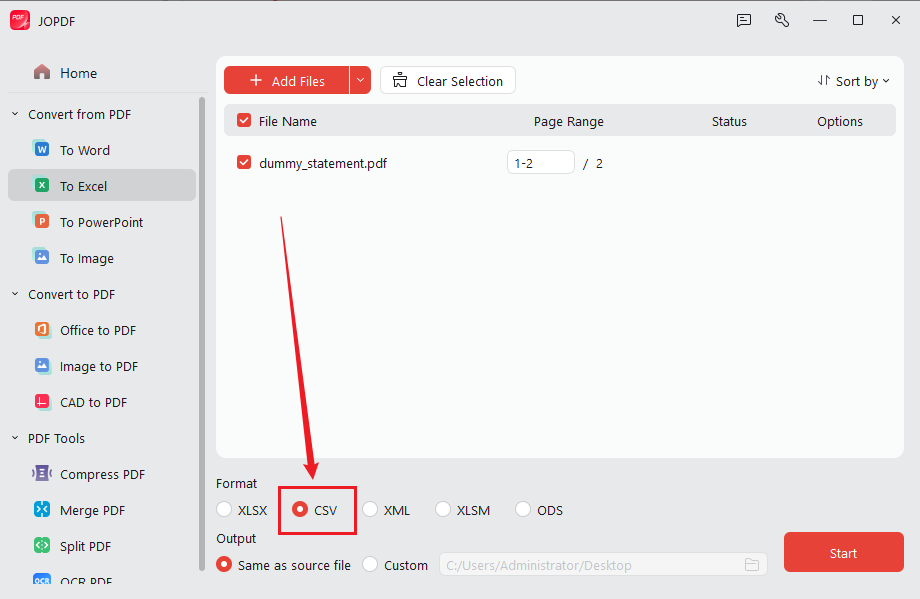Screen dimensions: 920x599
Task: Open To Word conversion
Action: [84, 150]
